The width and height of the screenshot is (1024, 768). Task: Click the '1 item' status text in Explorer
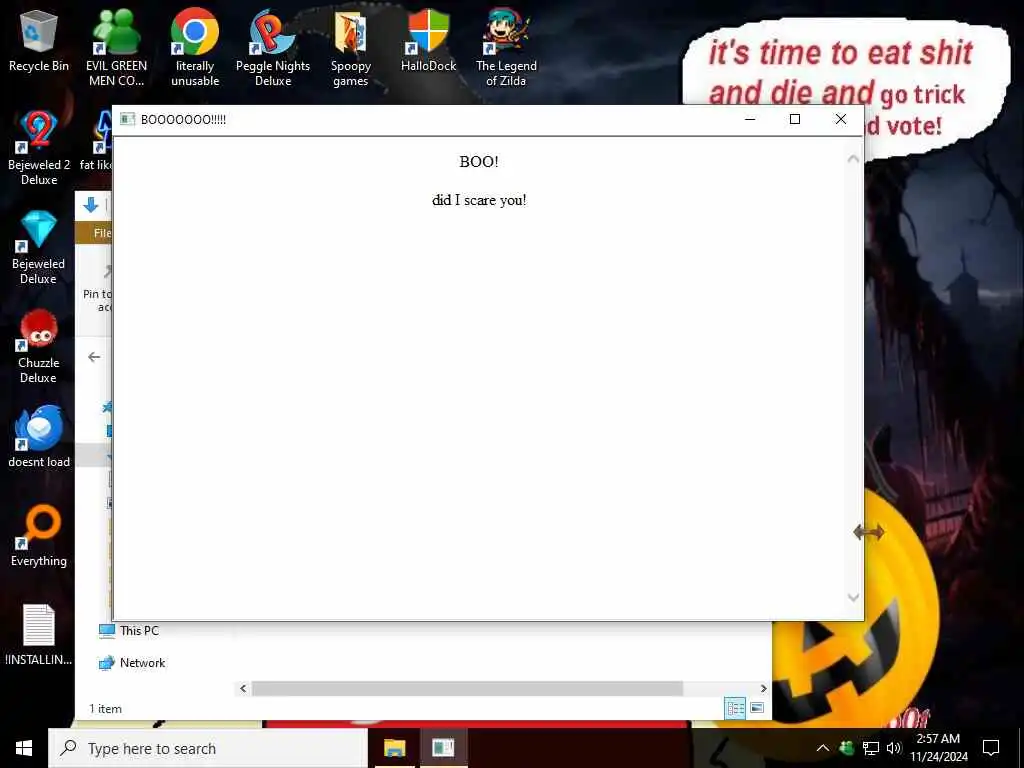coord(105,709)
